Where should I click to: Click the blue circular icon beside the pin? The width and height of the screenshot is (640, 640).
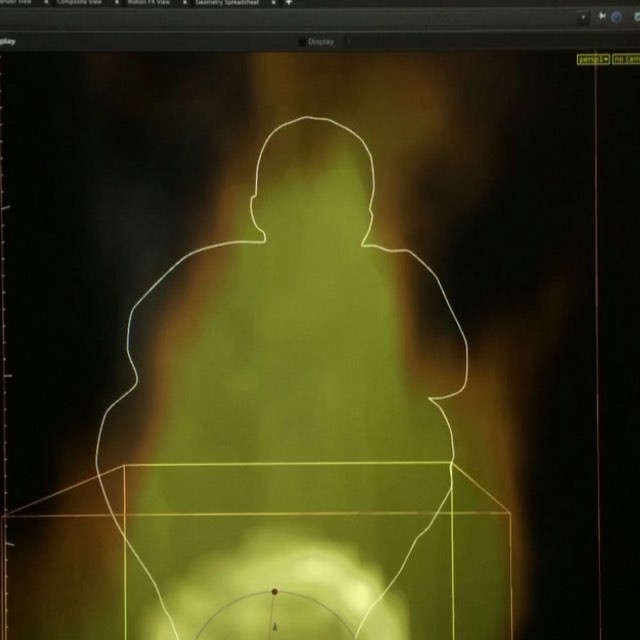[616, 17]
